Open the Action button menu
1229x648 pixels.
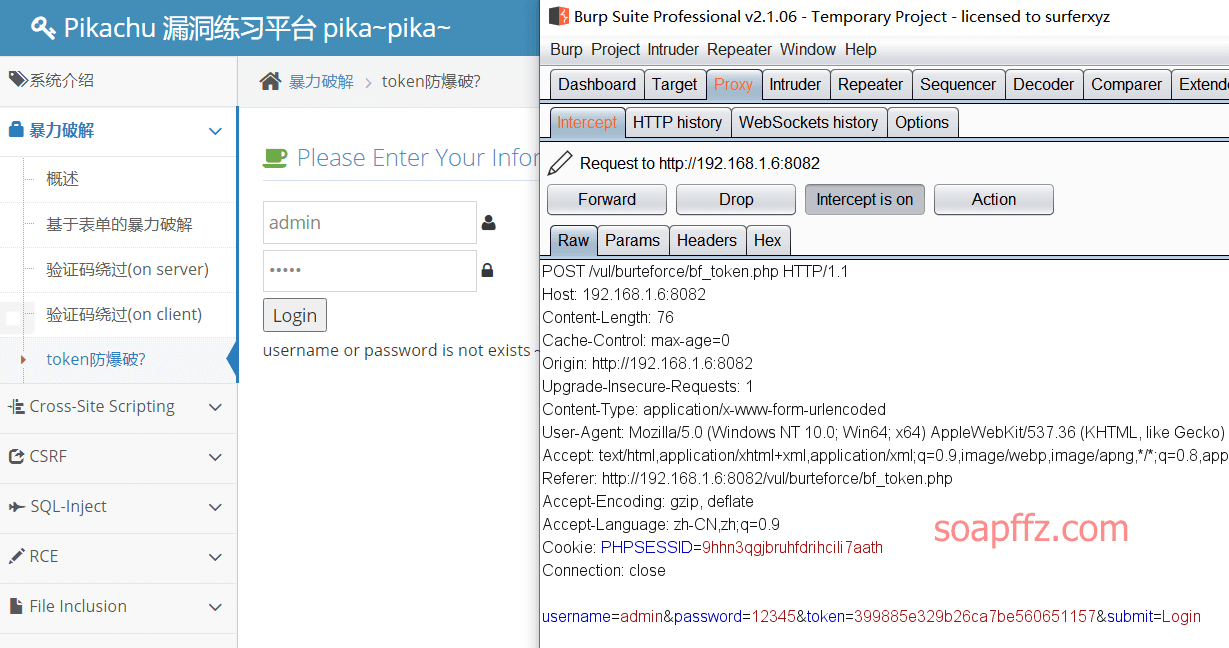tap(994, 199)
